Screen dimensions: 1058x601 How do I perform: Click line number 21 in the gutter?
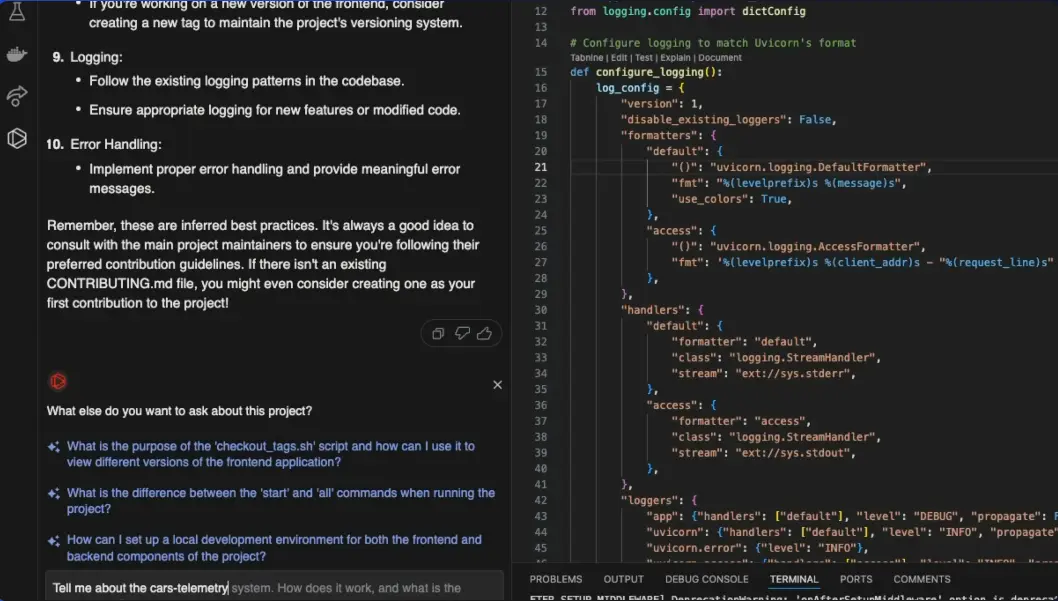click(x=540, y=167)
